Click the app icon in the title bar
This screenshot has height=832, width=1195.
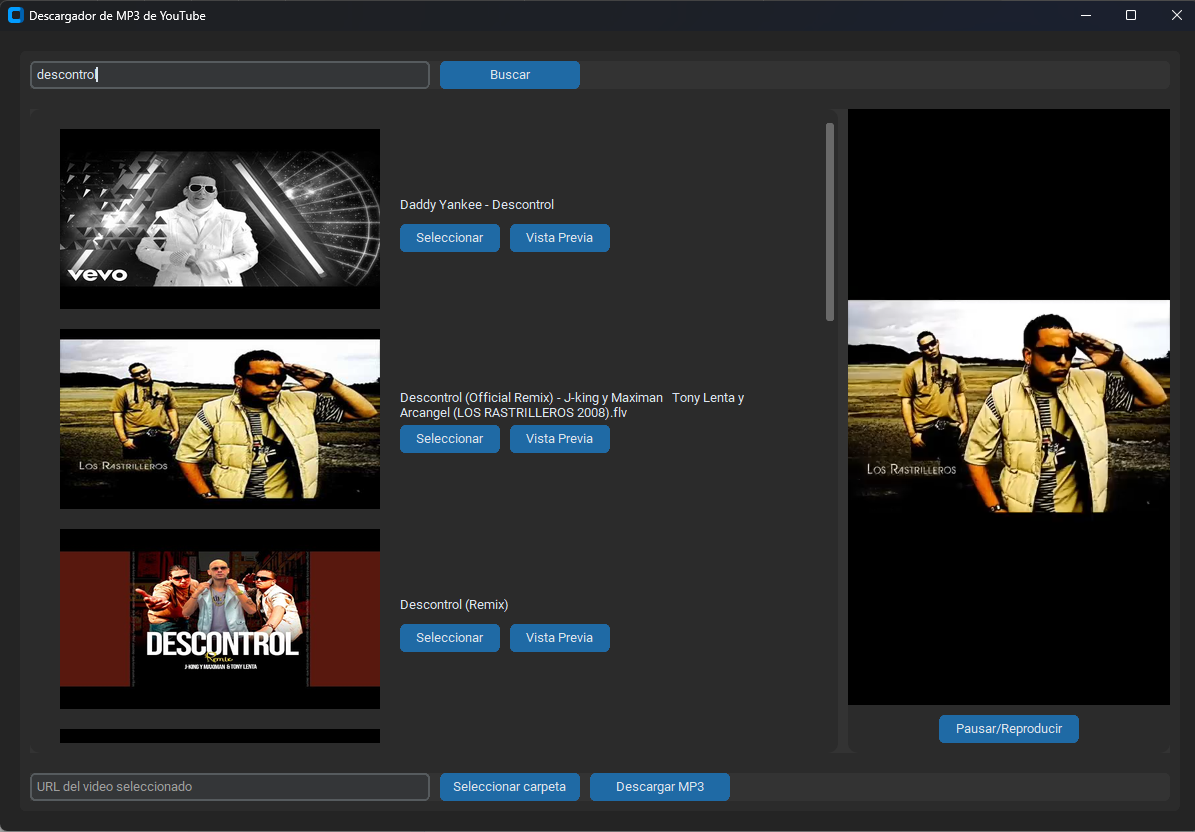(15, 15)
